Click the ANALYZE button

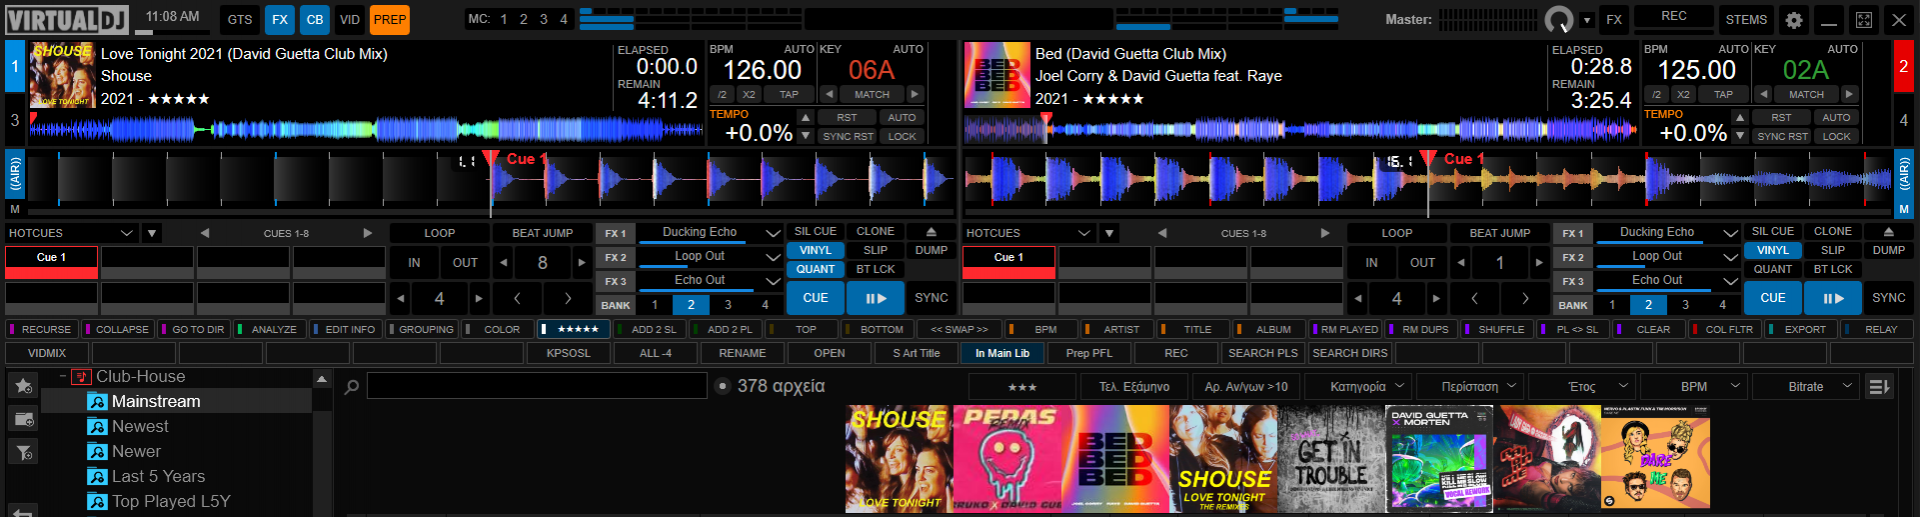[x=270, y=329]
